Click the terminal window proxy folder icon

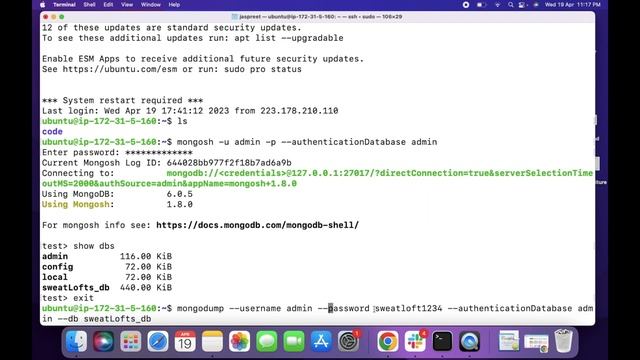pos(234,17)
